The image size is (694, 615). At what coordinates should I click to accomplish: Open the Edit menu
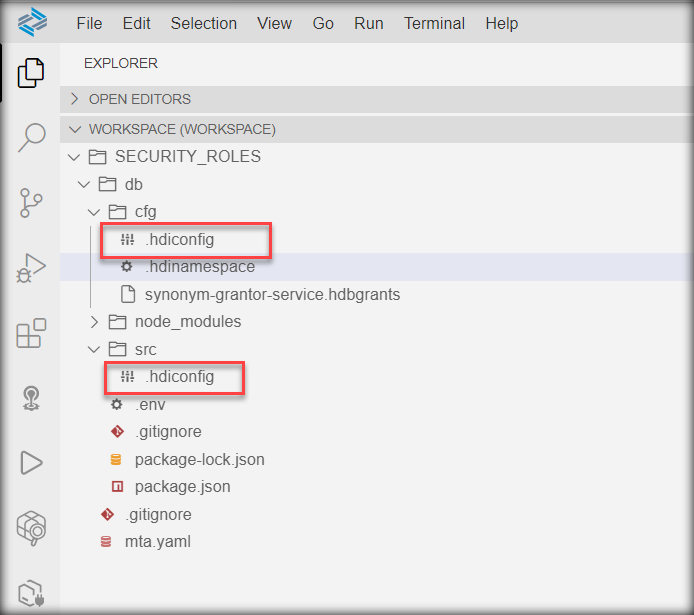click(x=136, y=23)
